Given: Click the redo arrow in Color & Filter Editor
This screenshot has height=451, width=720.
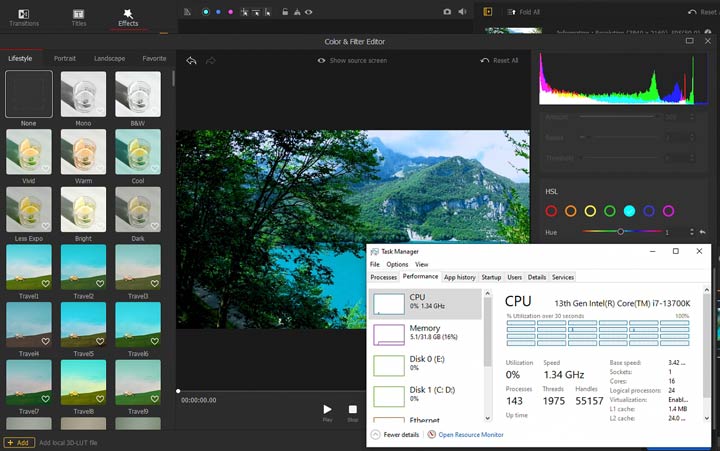Looking at the screenshot, I should (211, 60).
